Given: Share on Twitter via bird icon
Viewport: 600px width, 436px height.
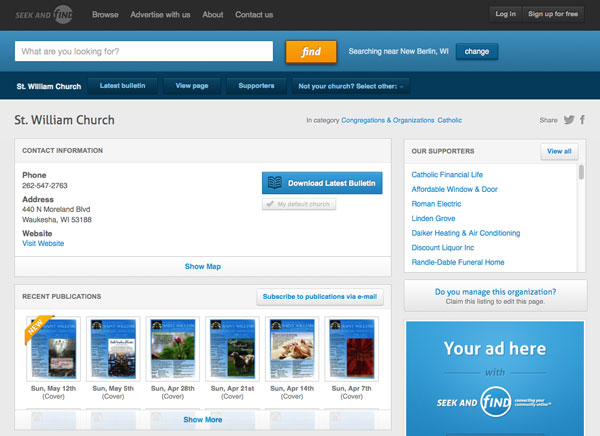Looking at the screenshot, I should coord(569,120).
